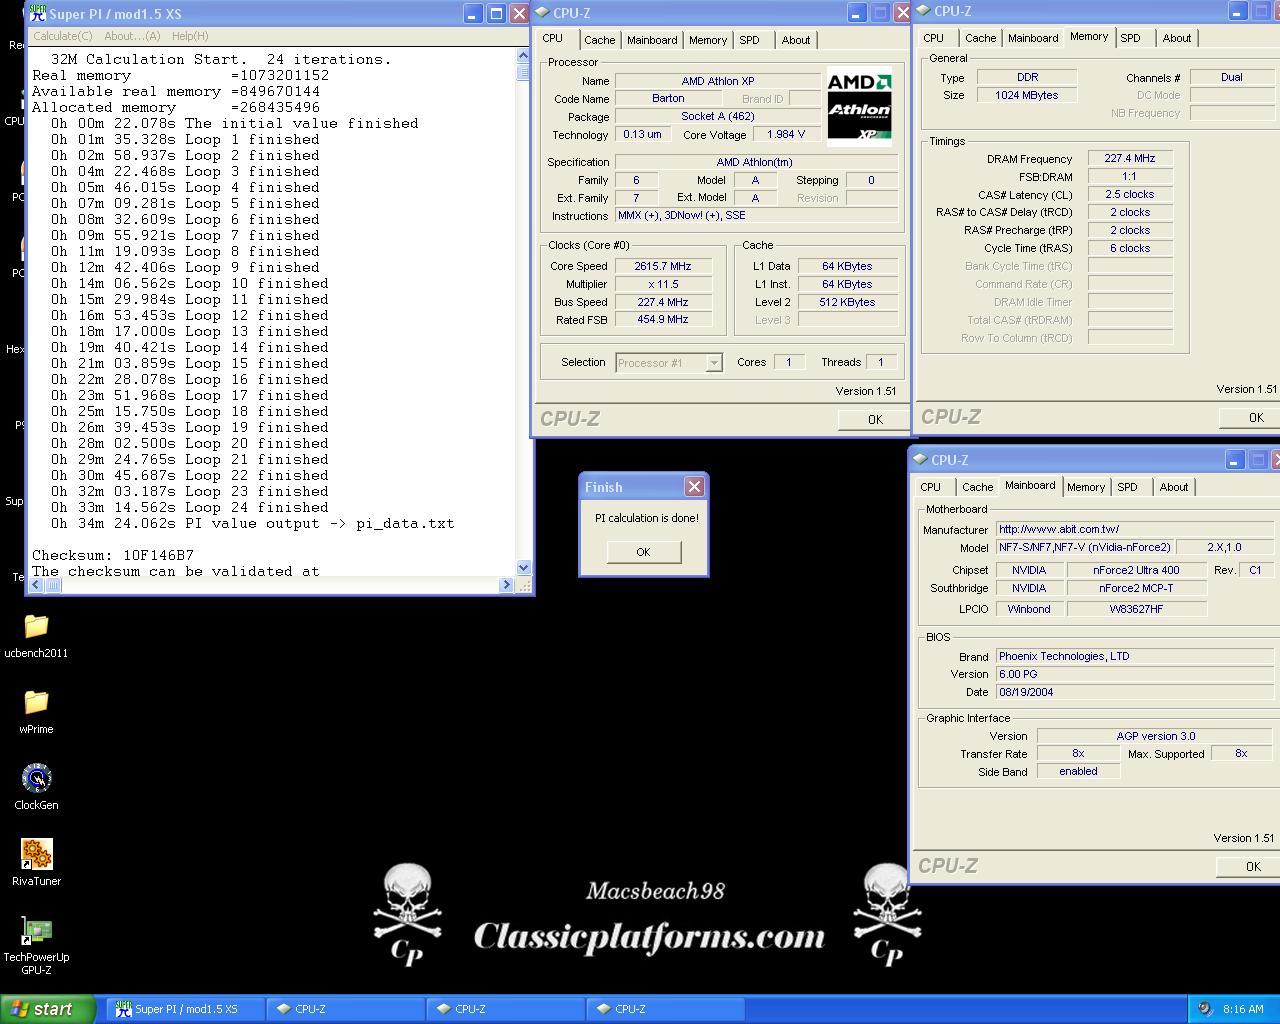1280x1024 pixels.
Task: Click the nForce2 Ultra 400 chipset field
Action: [1136, 570]
